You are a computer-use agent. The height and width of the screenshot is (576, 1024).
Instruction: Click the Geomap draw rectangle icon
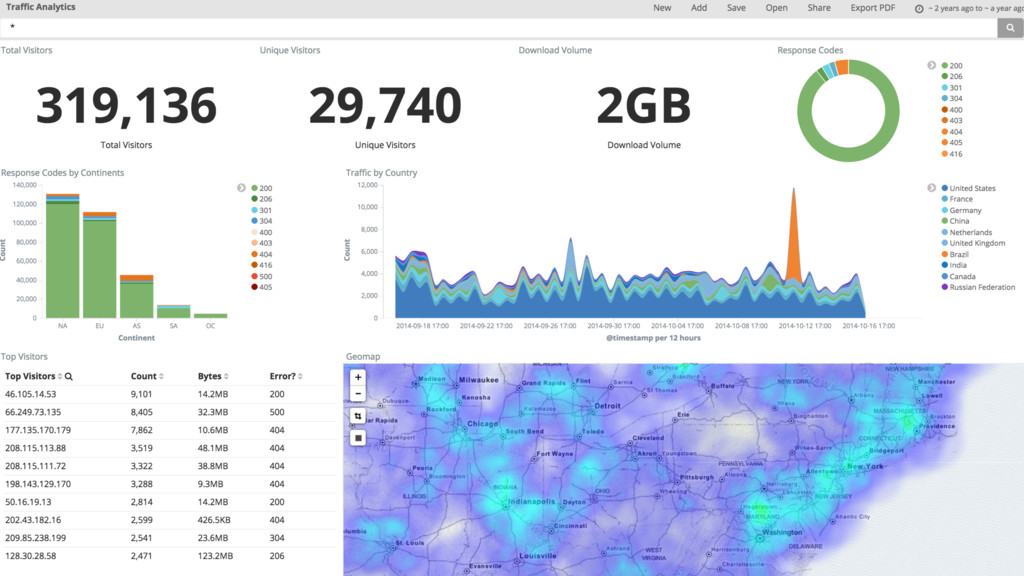pos(358,438)
